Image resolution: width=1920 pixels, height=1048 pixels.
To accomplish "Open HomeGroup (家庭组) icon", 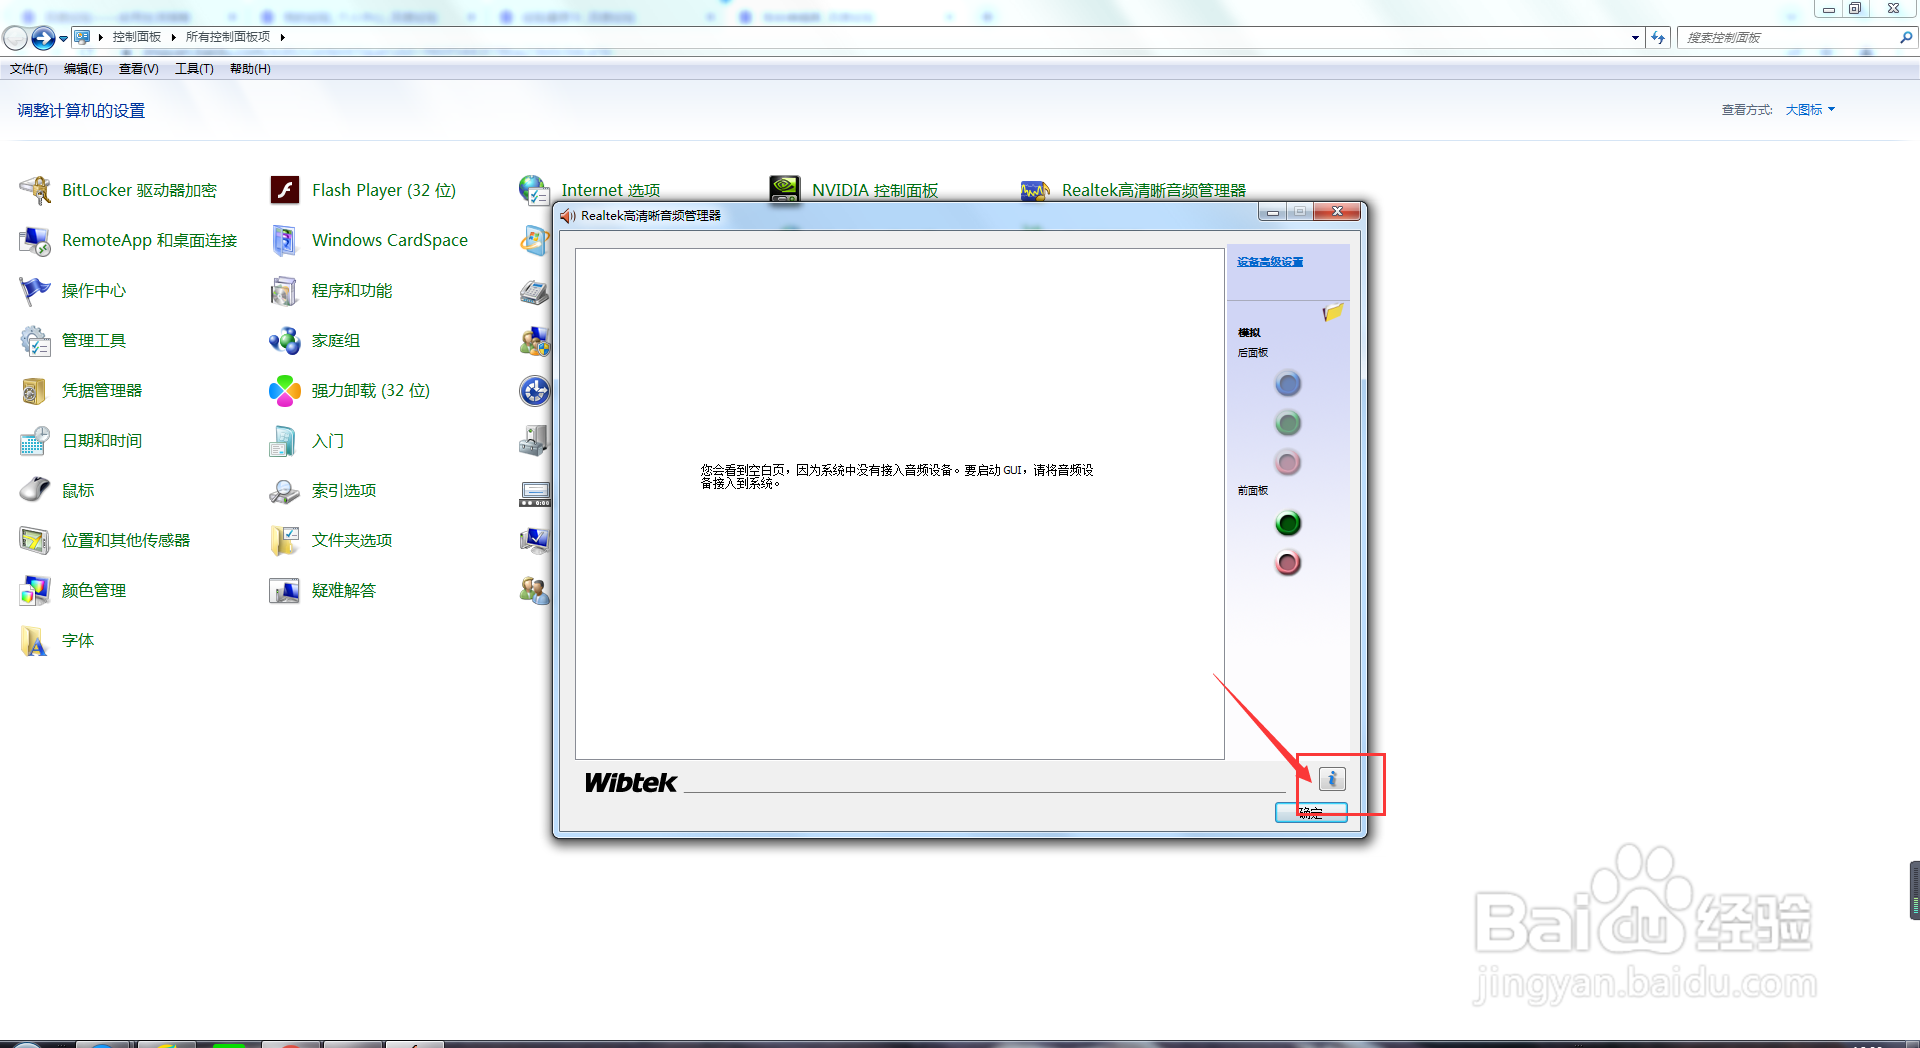I will pyautogui.click(x=285, y=340).
